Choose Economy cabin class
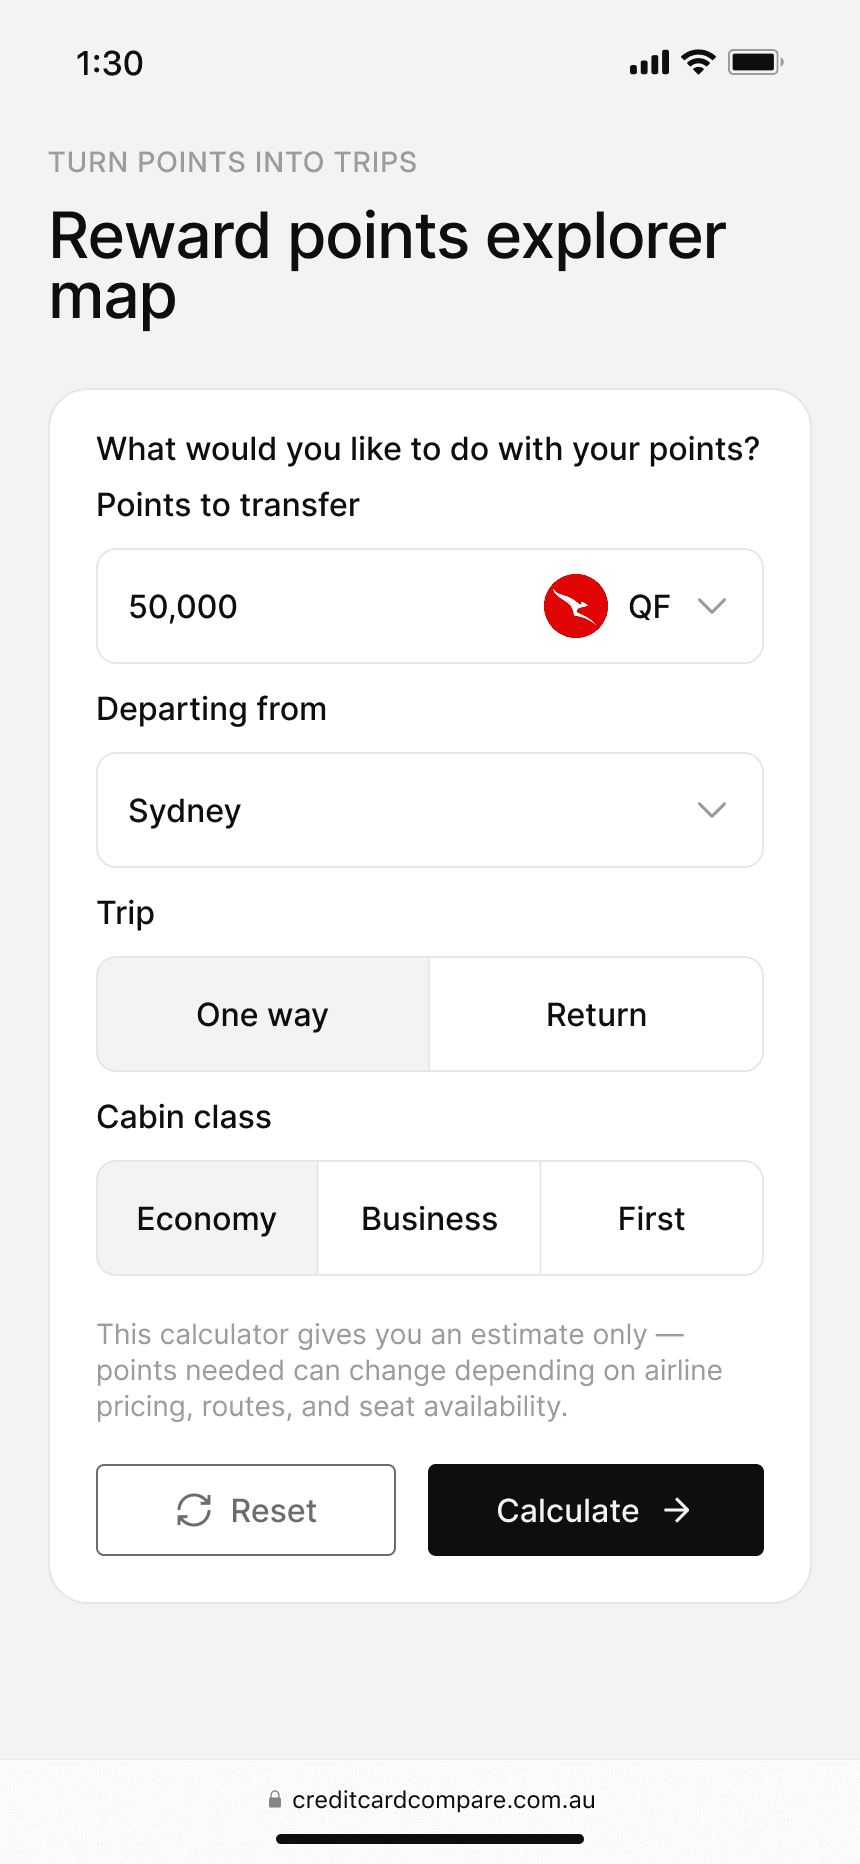 pos(207,1218)
